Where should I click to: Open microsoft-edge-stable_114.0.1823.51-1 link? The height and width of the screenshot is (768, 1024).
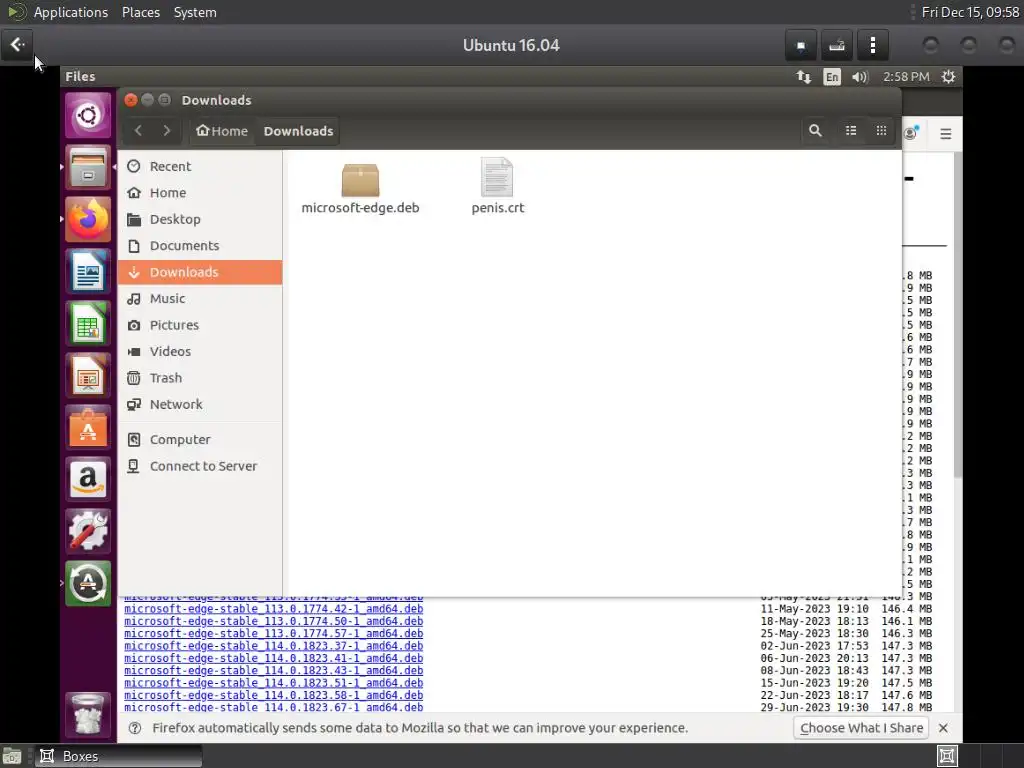[274, 683]
